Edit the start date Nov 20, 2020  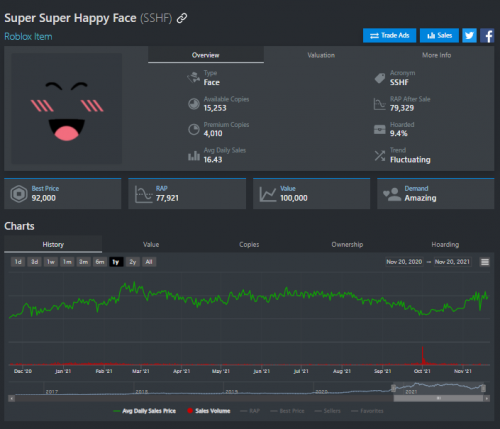404,262
